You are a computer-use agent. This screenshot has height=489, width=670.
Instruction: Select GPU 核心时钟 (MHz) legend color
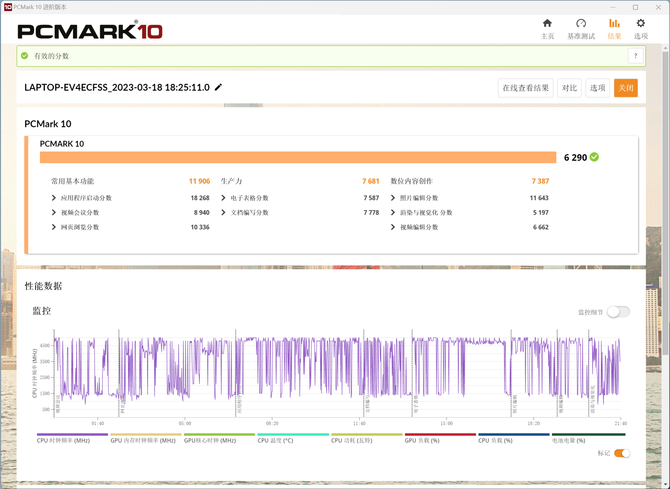(x=219, y=434)
